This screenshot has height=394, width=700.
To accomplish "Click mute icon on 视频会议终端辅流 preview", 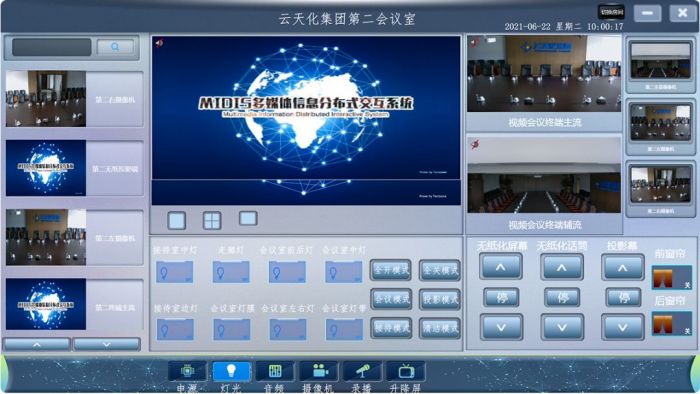I will [475, 145].
